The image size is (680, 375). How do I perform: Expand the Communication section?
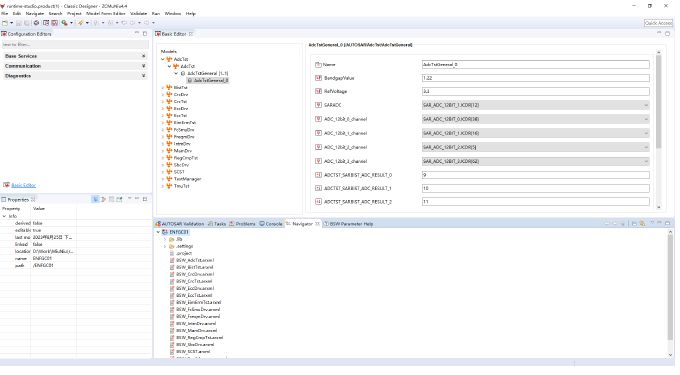tap(144, 66)
